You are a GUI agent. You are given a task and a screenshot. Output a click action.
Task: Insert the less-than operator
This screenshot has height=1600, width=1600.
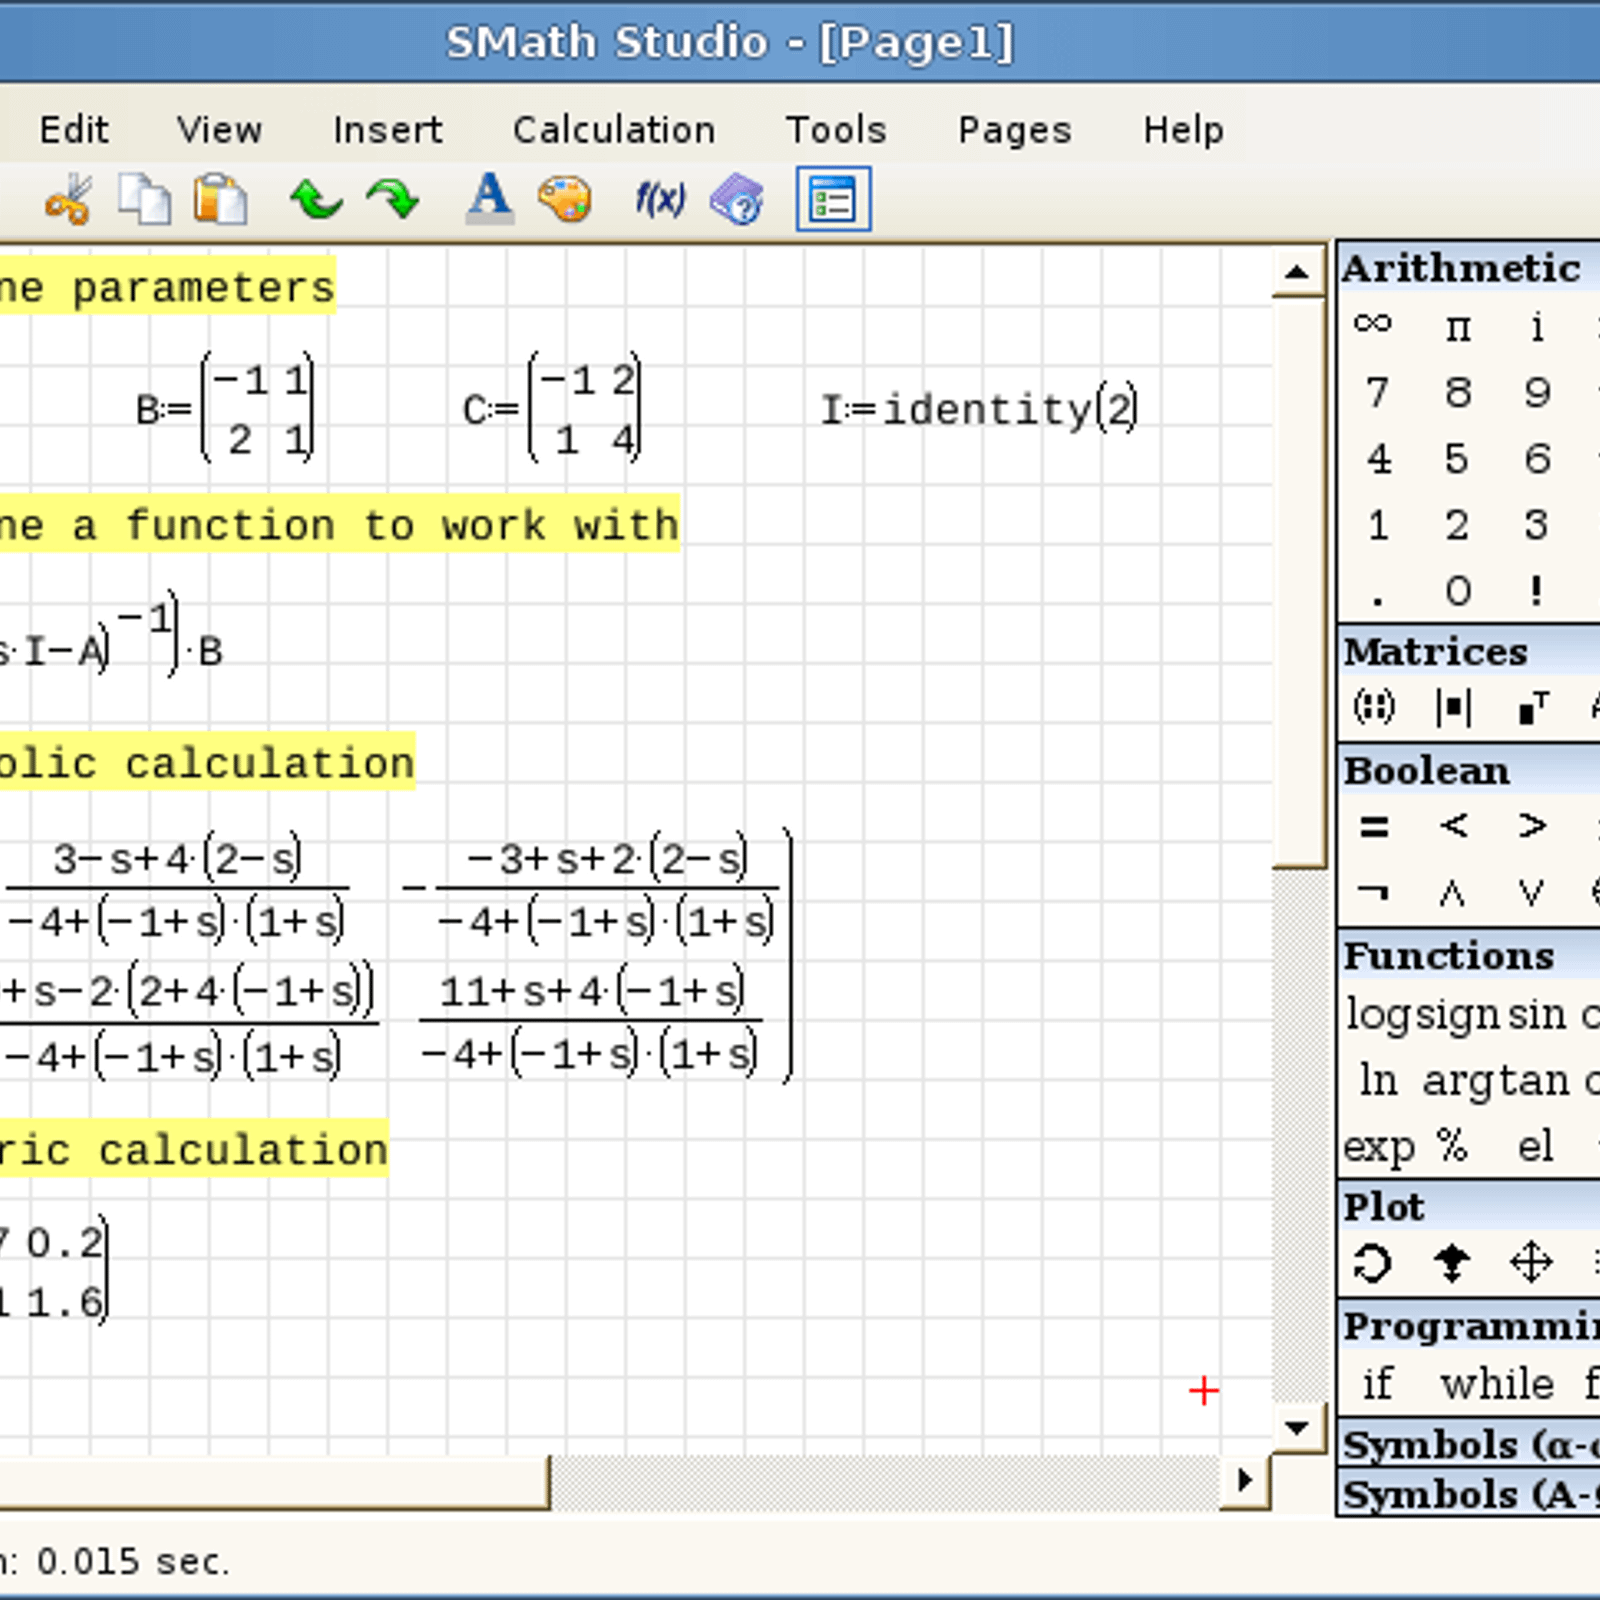[x=1454, y=826]
